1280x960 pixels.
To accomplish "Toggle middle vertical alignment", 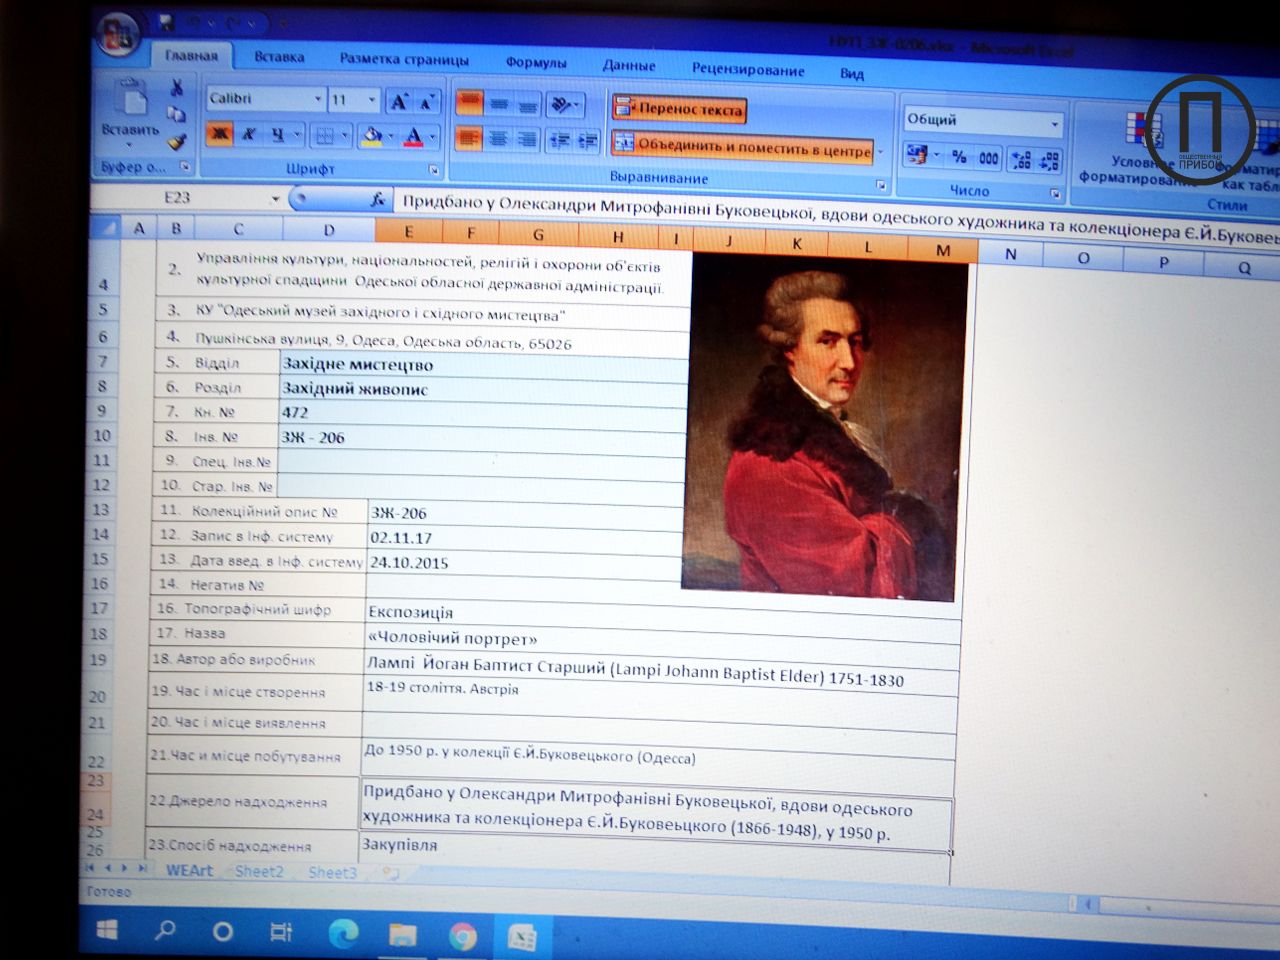I will (x=499, y=104).
